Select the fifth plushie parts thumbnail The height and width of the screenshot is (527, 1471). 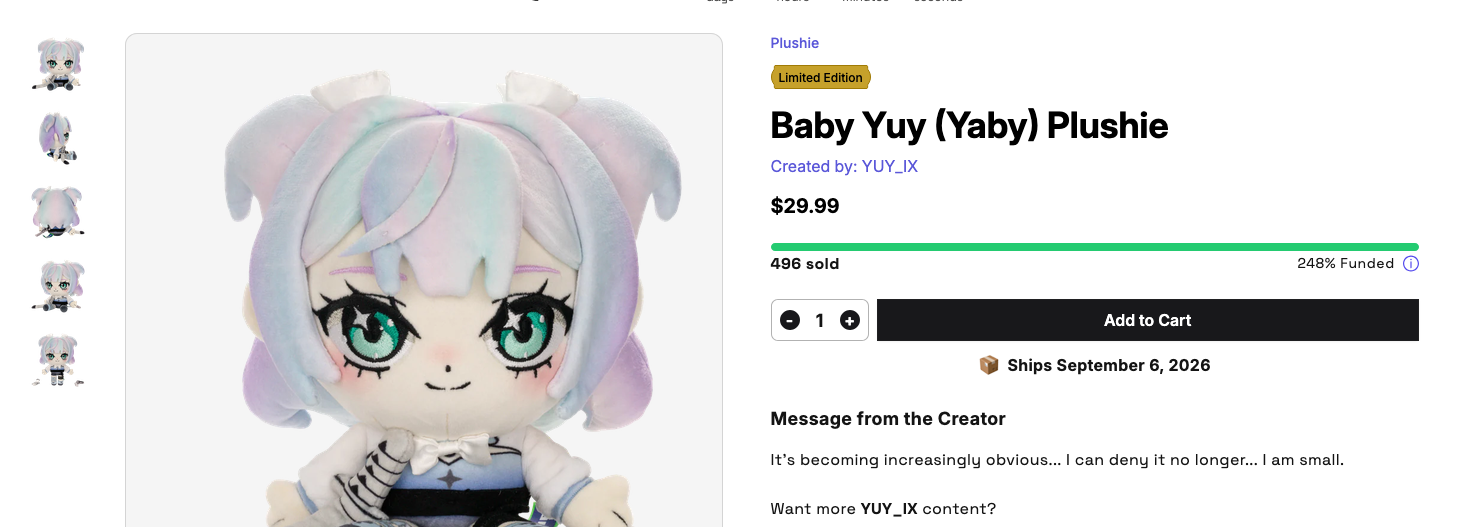click(x=58, y=360)
